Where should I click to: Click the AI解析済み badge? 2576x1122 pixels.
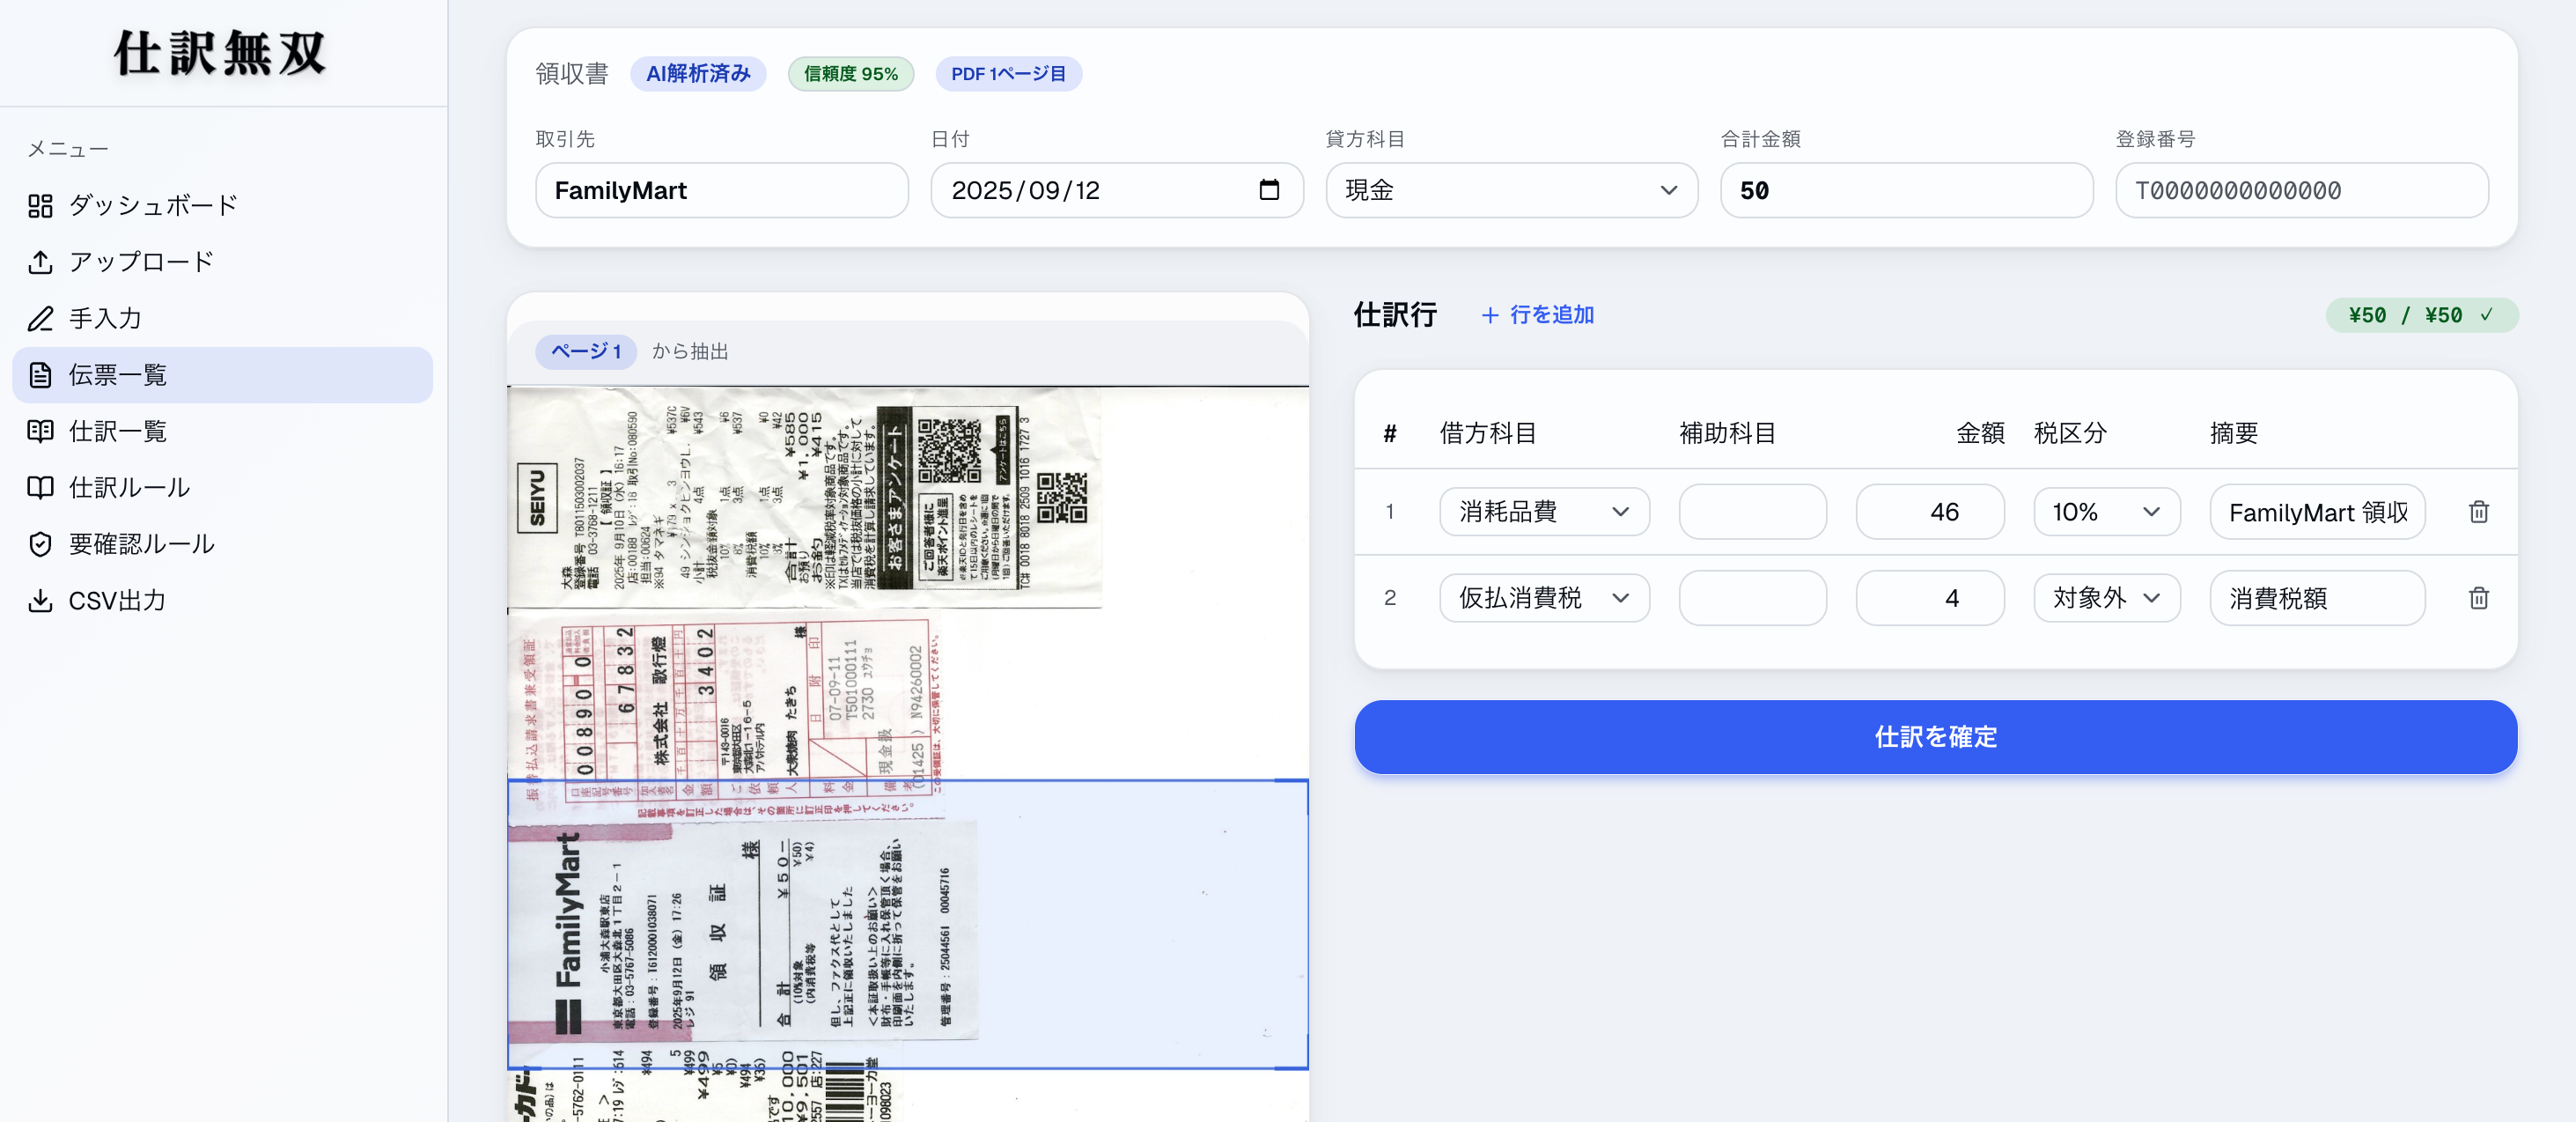(698, 74)
